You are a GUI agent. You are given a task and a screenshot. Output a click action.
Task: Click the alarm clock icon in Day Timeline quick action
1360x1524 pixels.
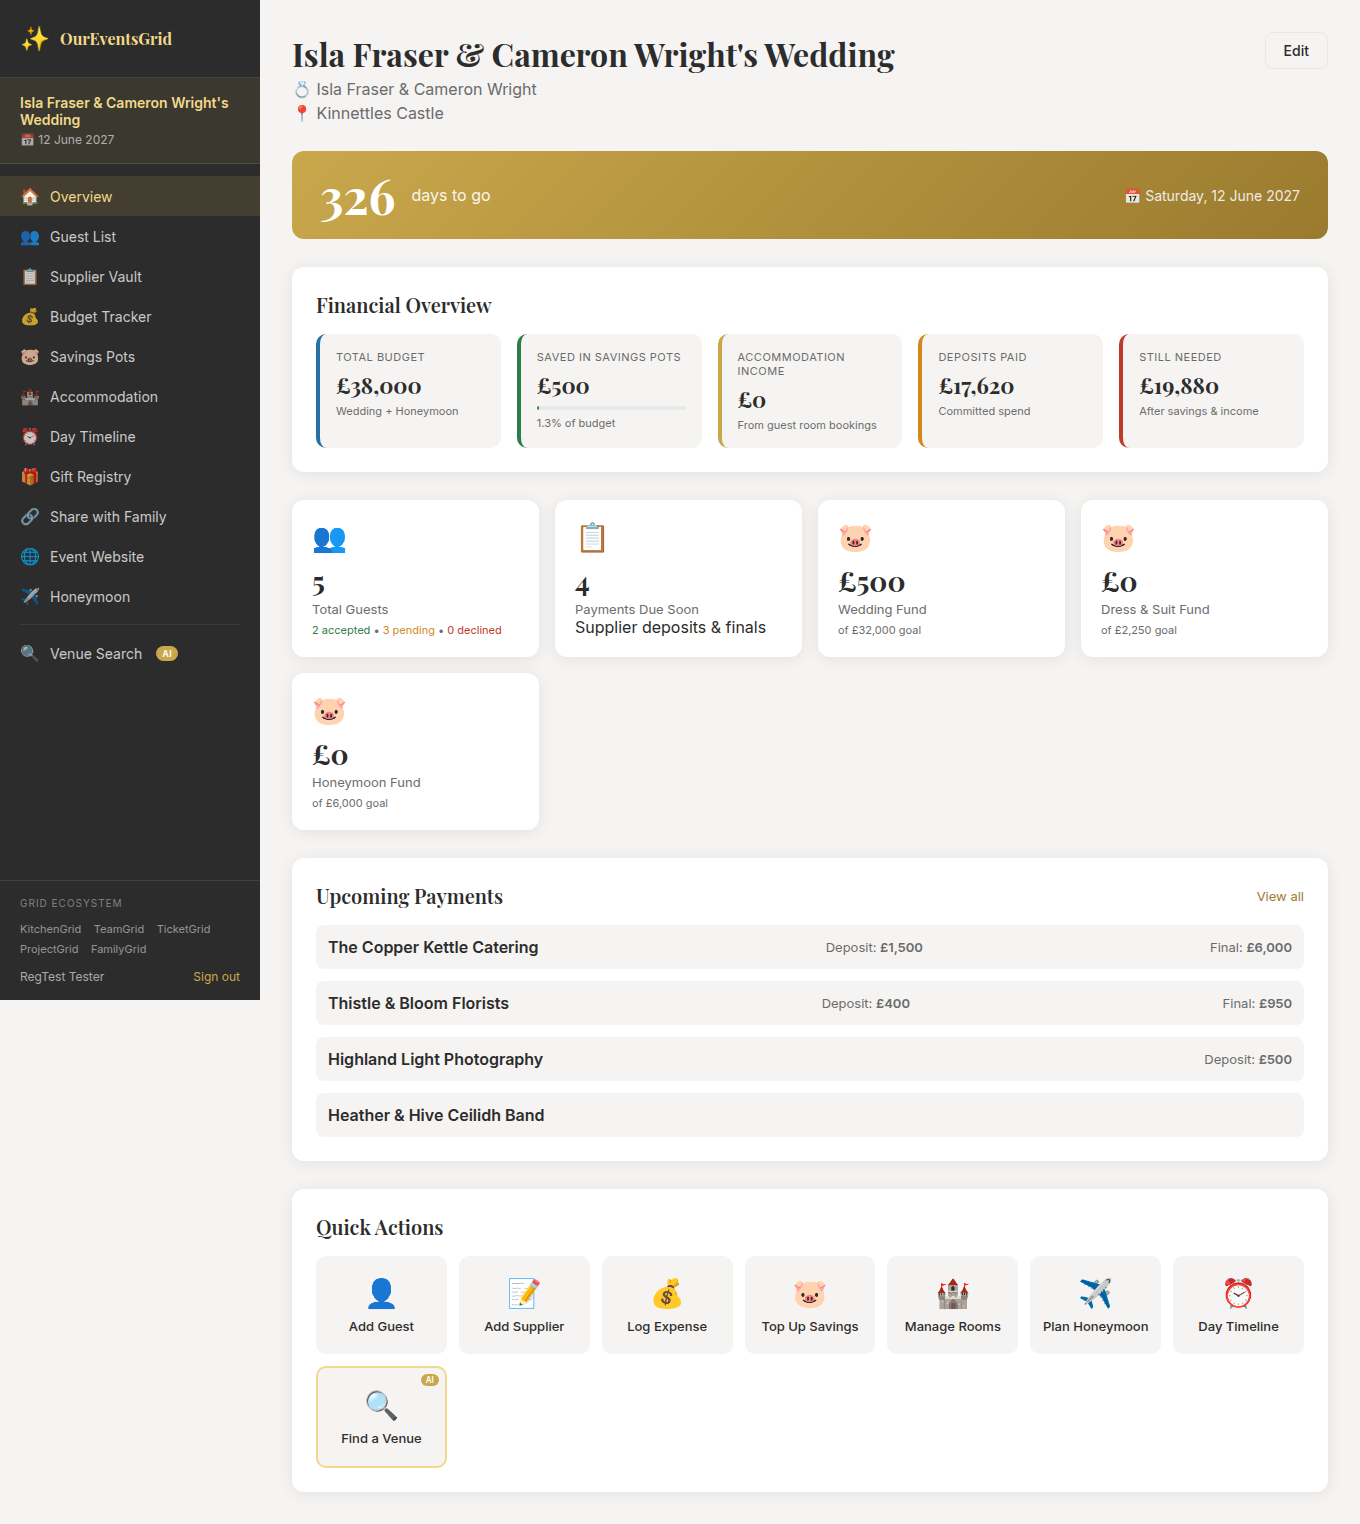[x=1238, y=1293]
